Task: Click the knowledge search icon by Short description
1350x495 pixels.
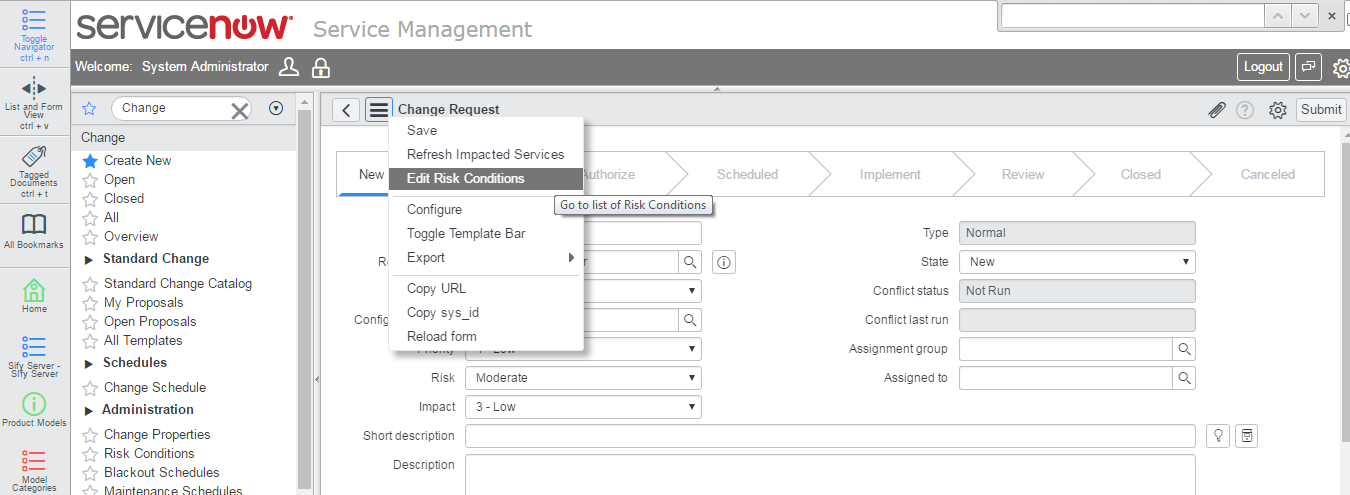Action: click(x=1246, y=436)
